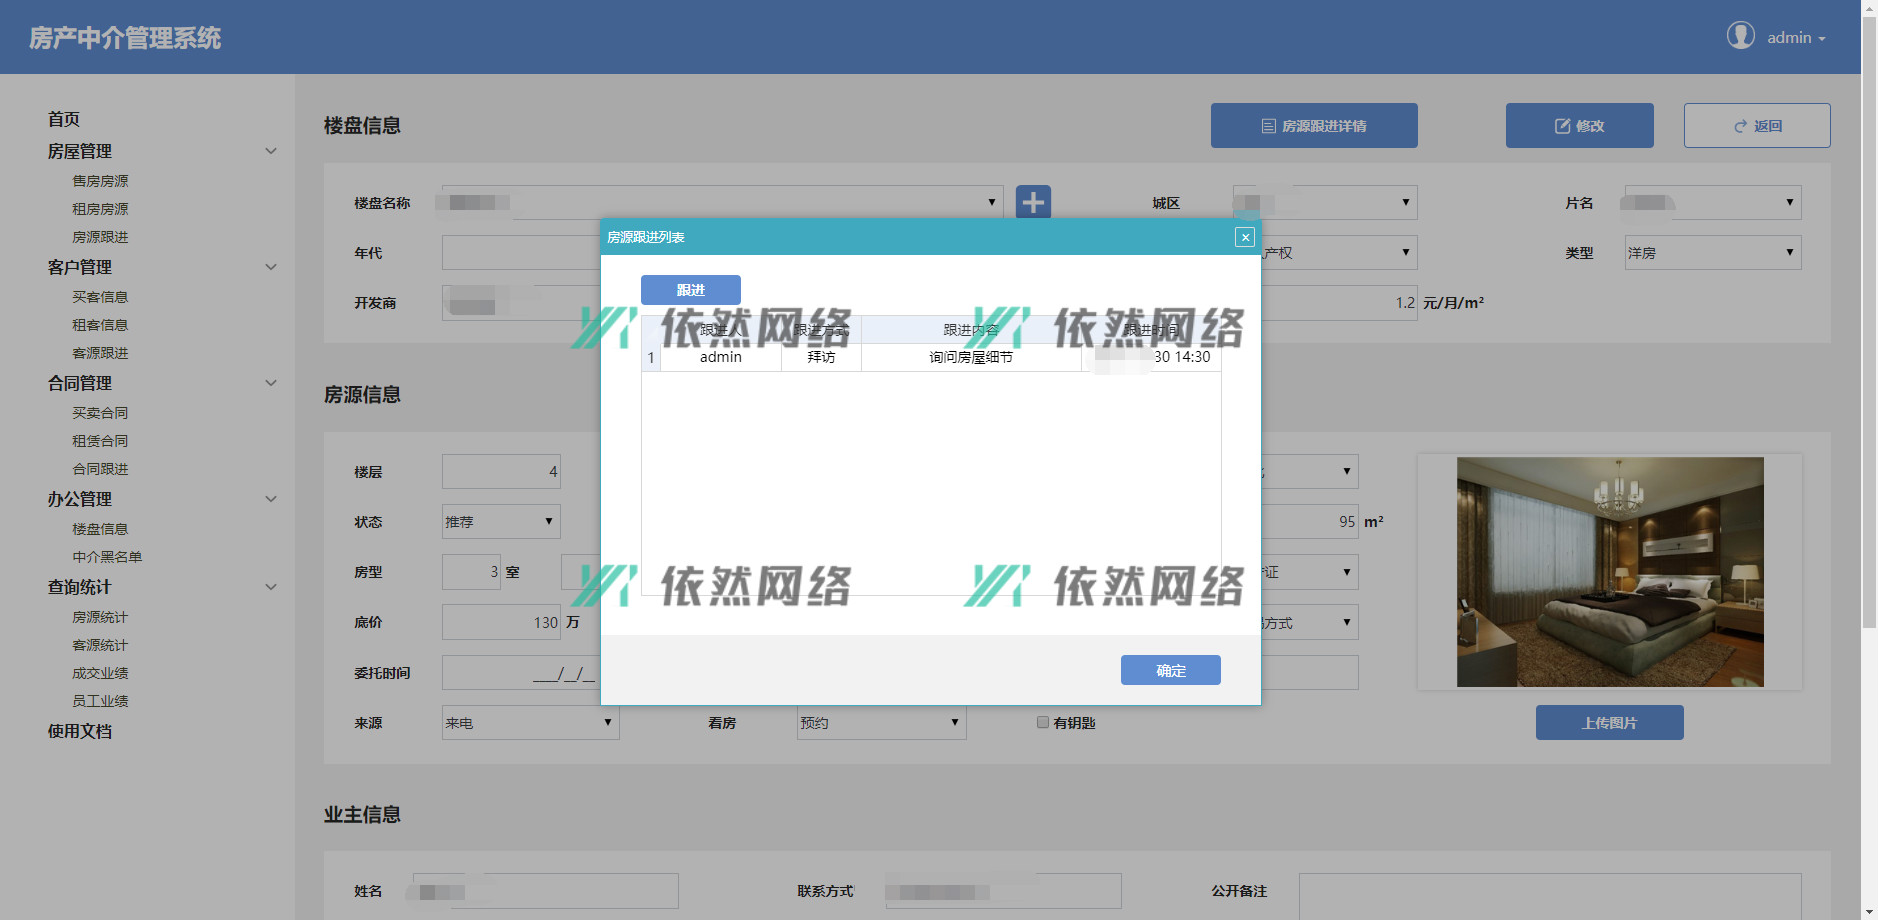Image resolution: width=1878 pixels, height=920 pixels.
Task: Open 使用文档 in the sidebar
Action: click(x=80, y=731)
